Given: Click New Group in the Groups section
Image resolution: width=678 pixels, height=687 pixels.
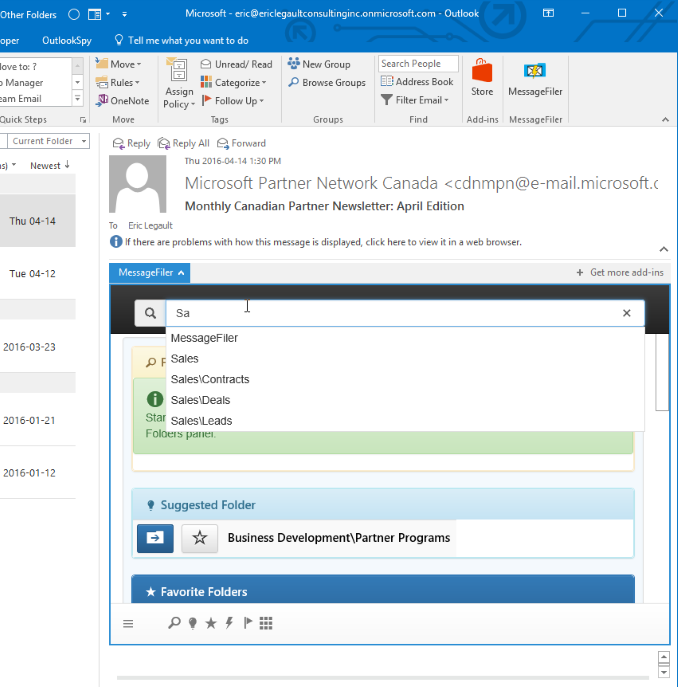Looking at the screenshot, I should pos(319,64).
